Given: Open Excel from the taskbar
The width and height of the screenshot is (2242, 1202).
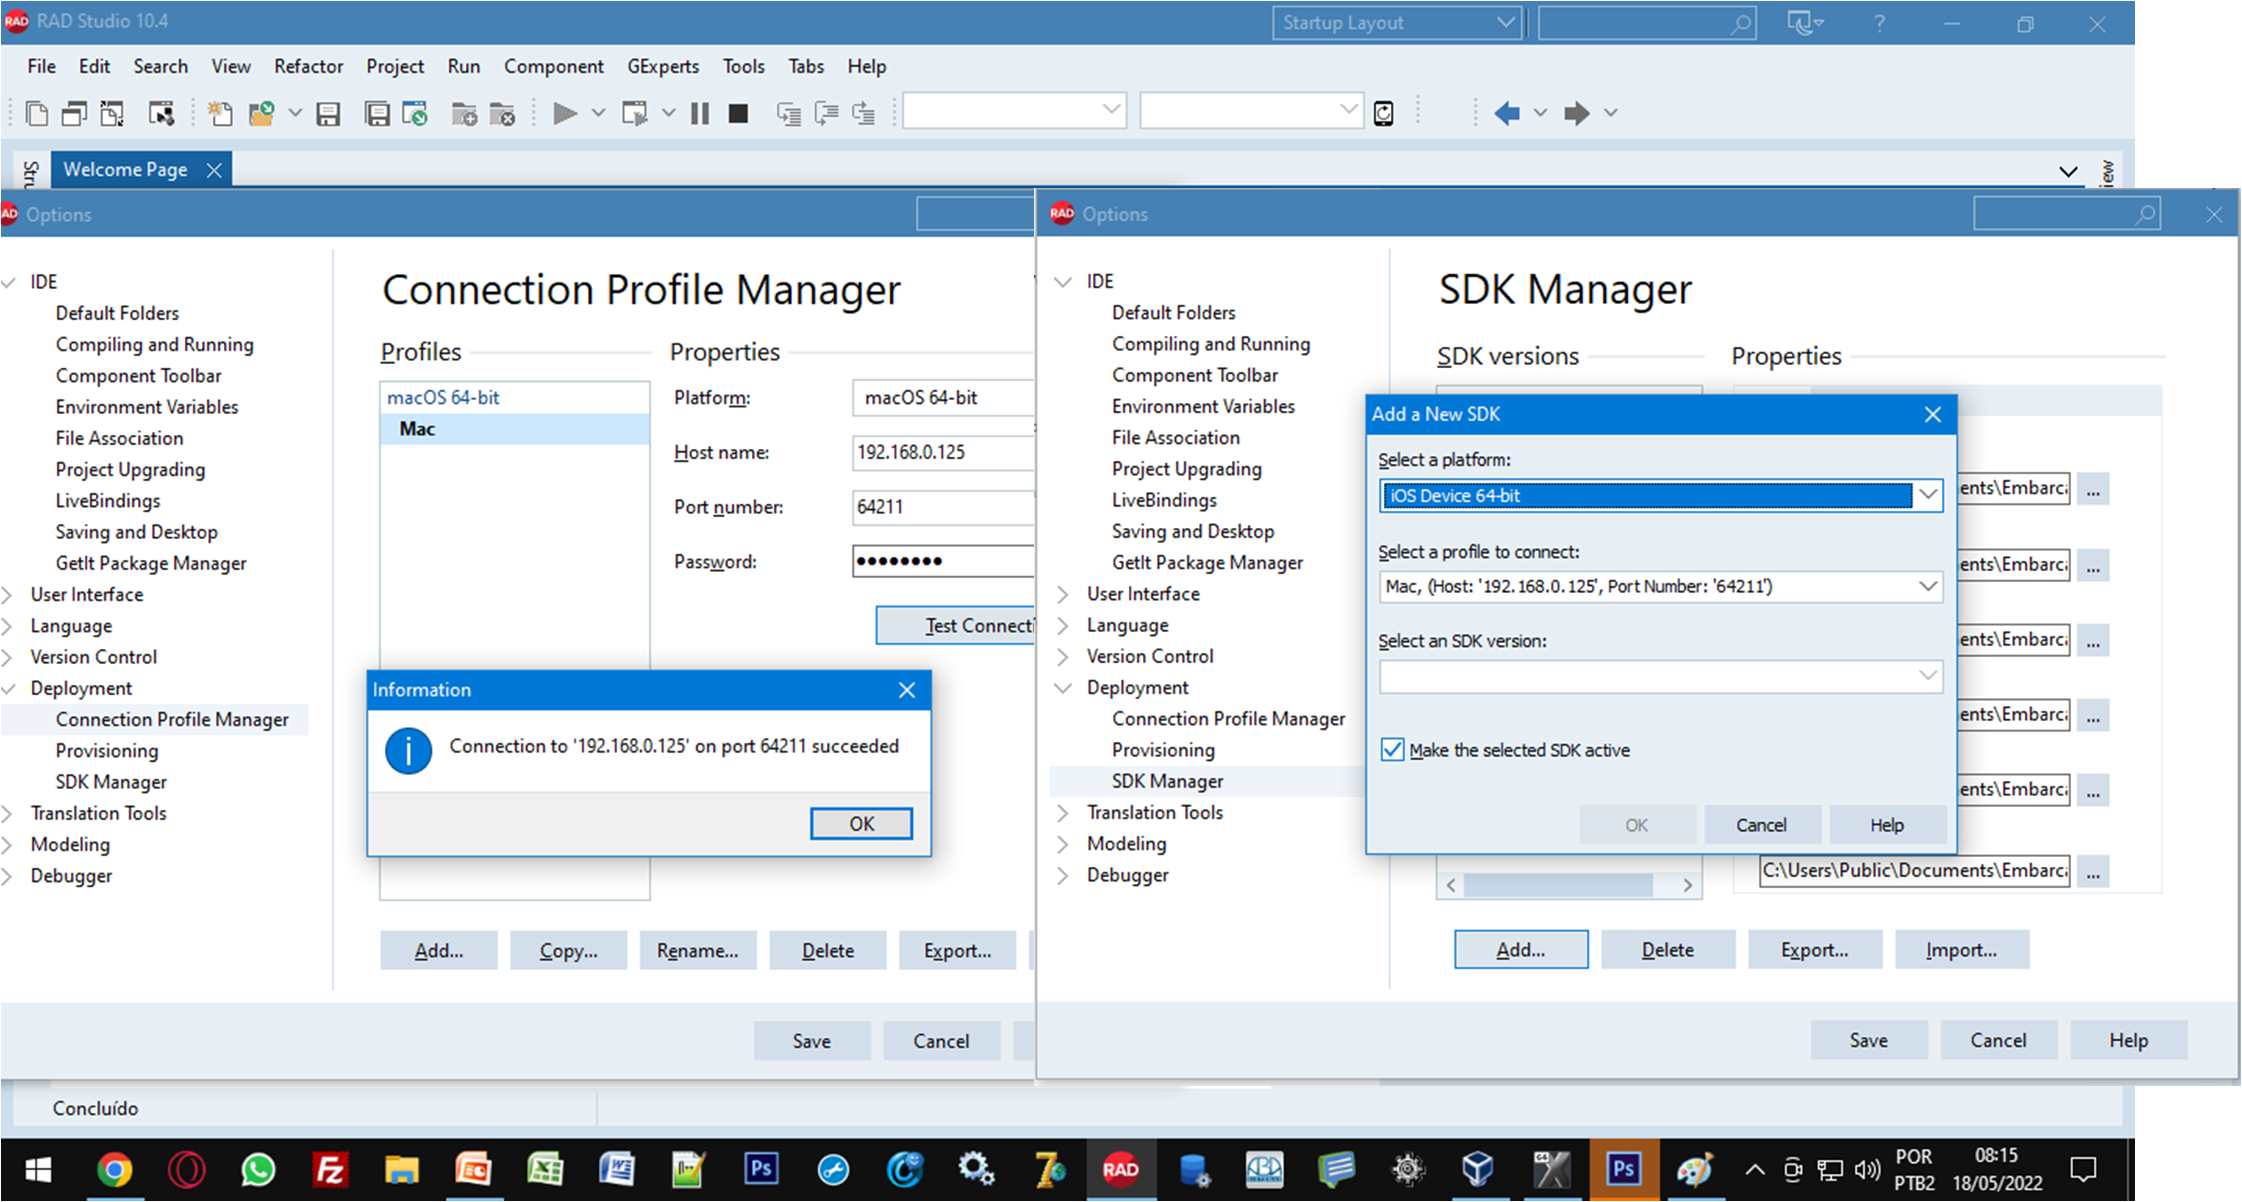Looking at the screenshot, I should (x=545, y=1169).
